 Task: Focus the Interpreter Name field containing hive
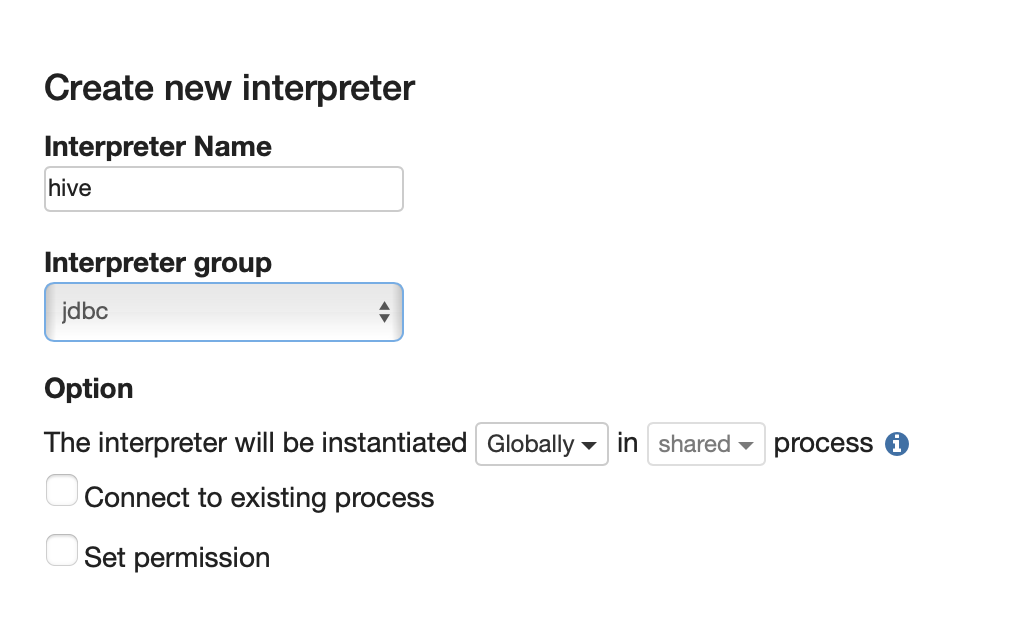pyautogui.click(x=224, y=189)
